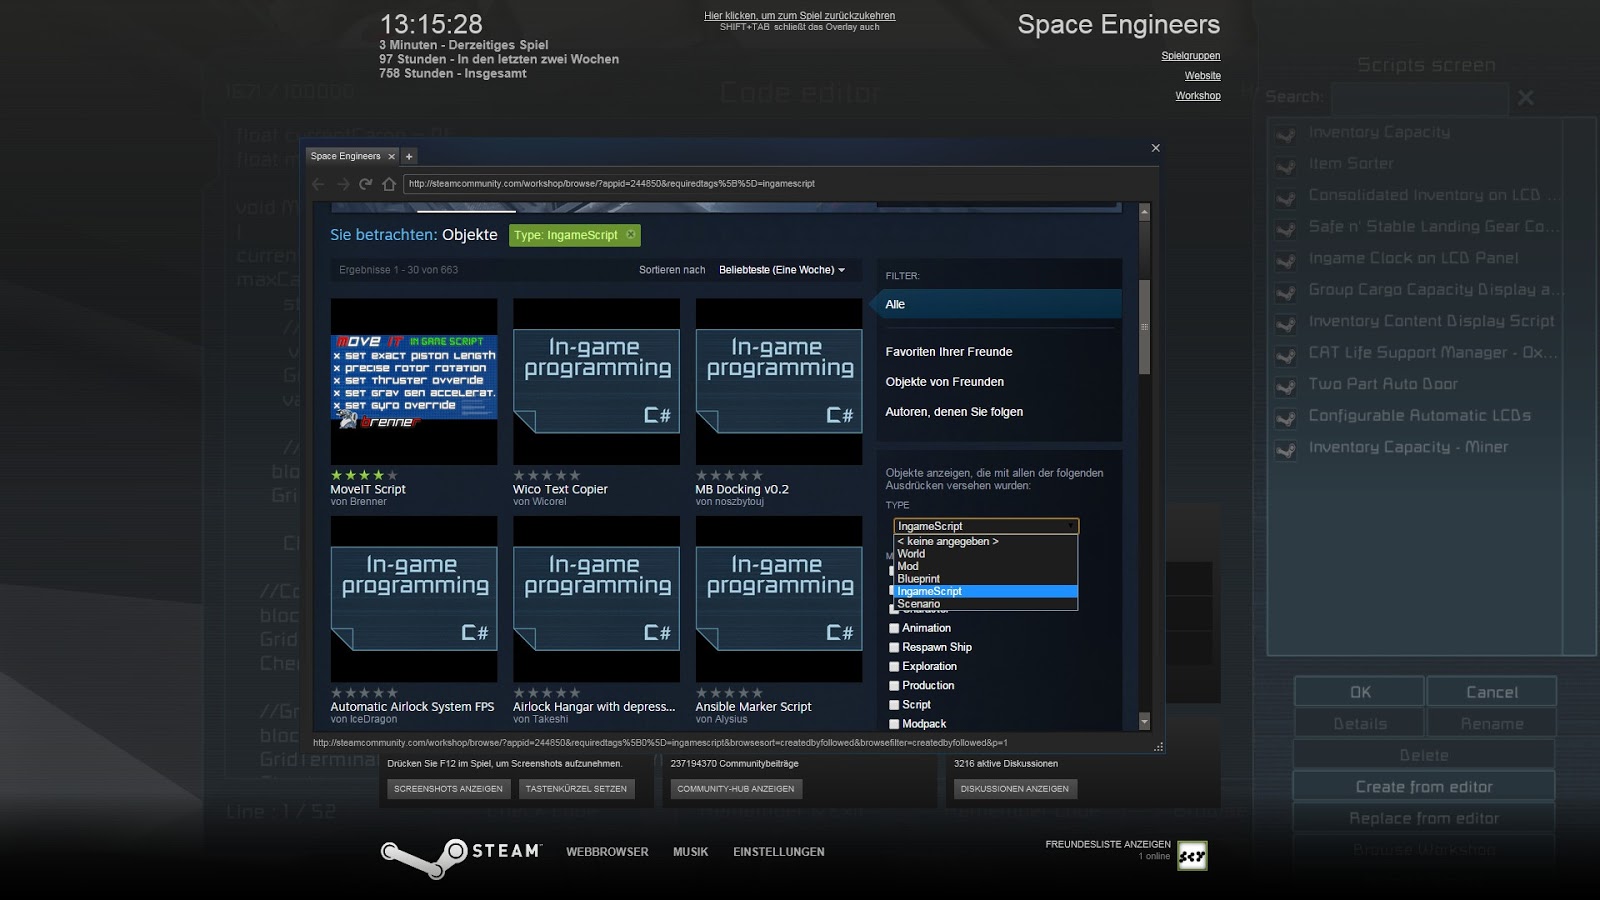This screenshot has height=900, width=1600.
Task: Click DISKUSSIONEN ANZEIGEN button
Action: [x=1015, y=789]
